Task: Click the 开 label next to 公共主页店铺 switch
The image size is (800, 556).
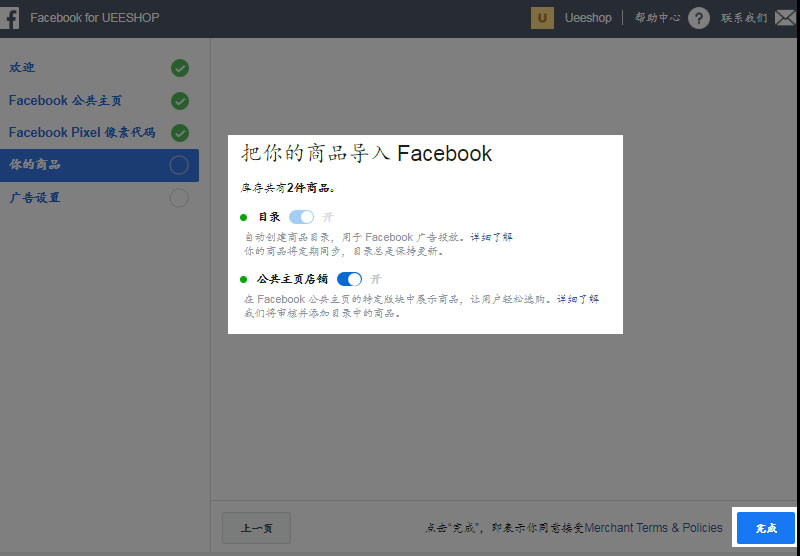Action: point(376,279)
